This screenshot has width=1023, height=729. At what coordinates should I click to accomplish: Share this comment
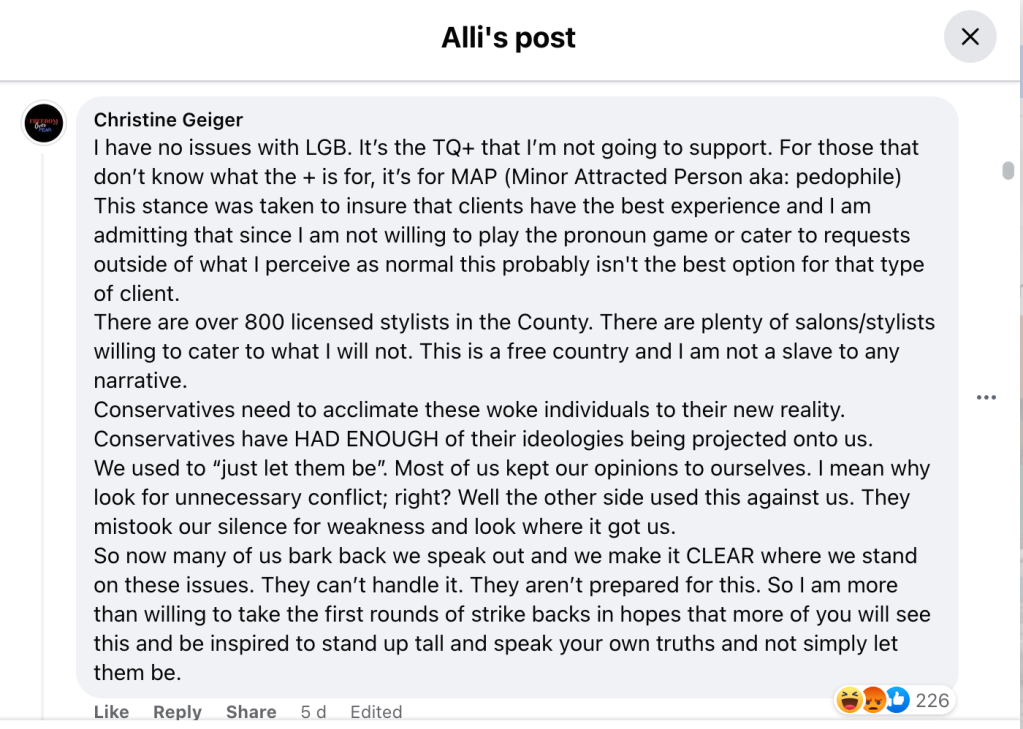coord(251,712)
